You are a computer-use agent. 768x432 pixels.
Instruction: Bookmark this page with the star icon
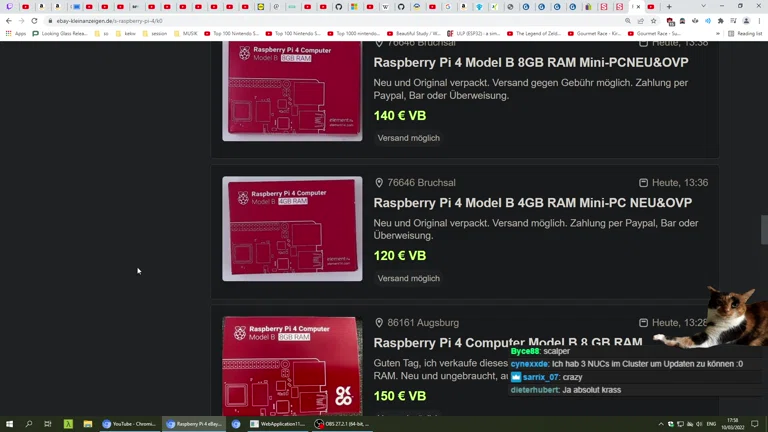tap(653, 21)
